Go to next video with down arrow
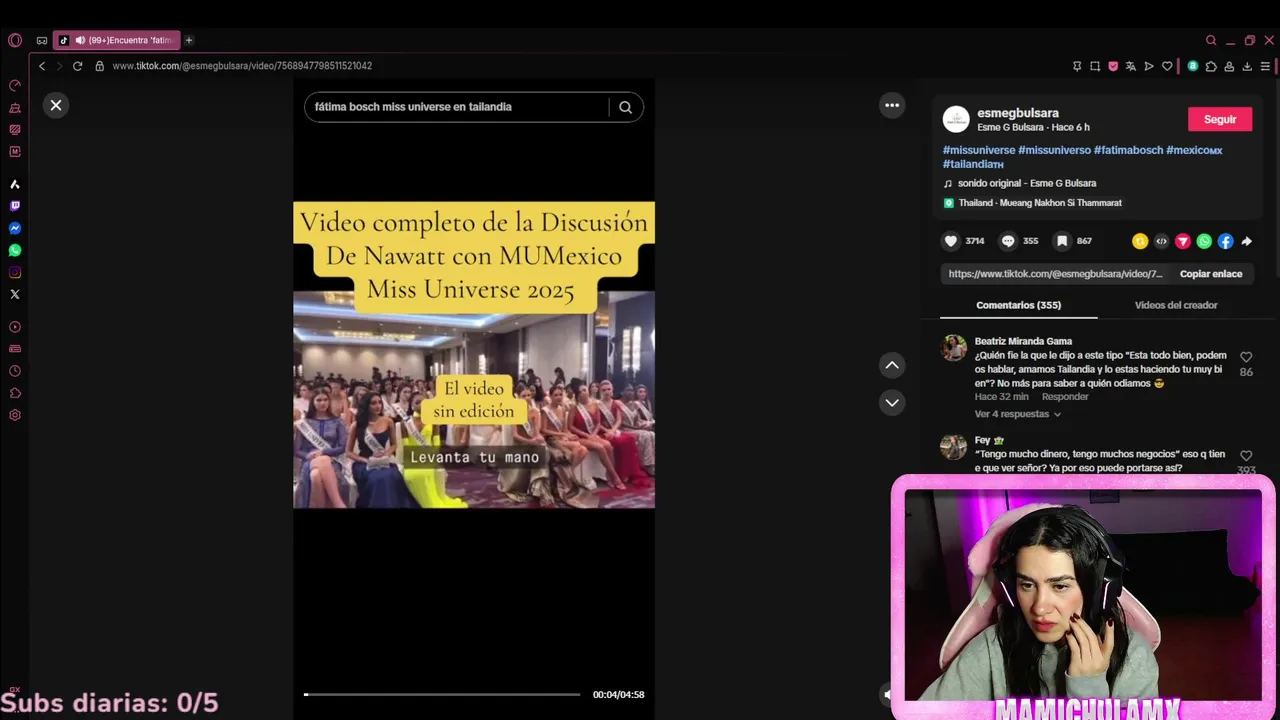The image size is (1280, 720). 892,402
